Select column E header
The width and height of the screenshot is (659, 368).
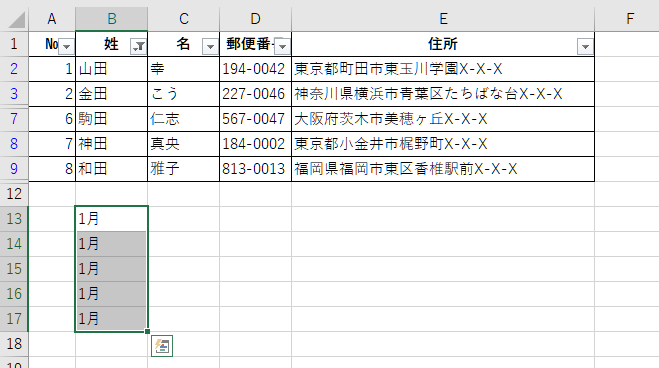click(443, 19)
